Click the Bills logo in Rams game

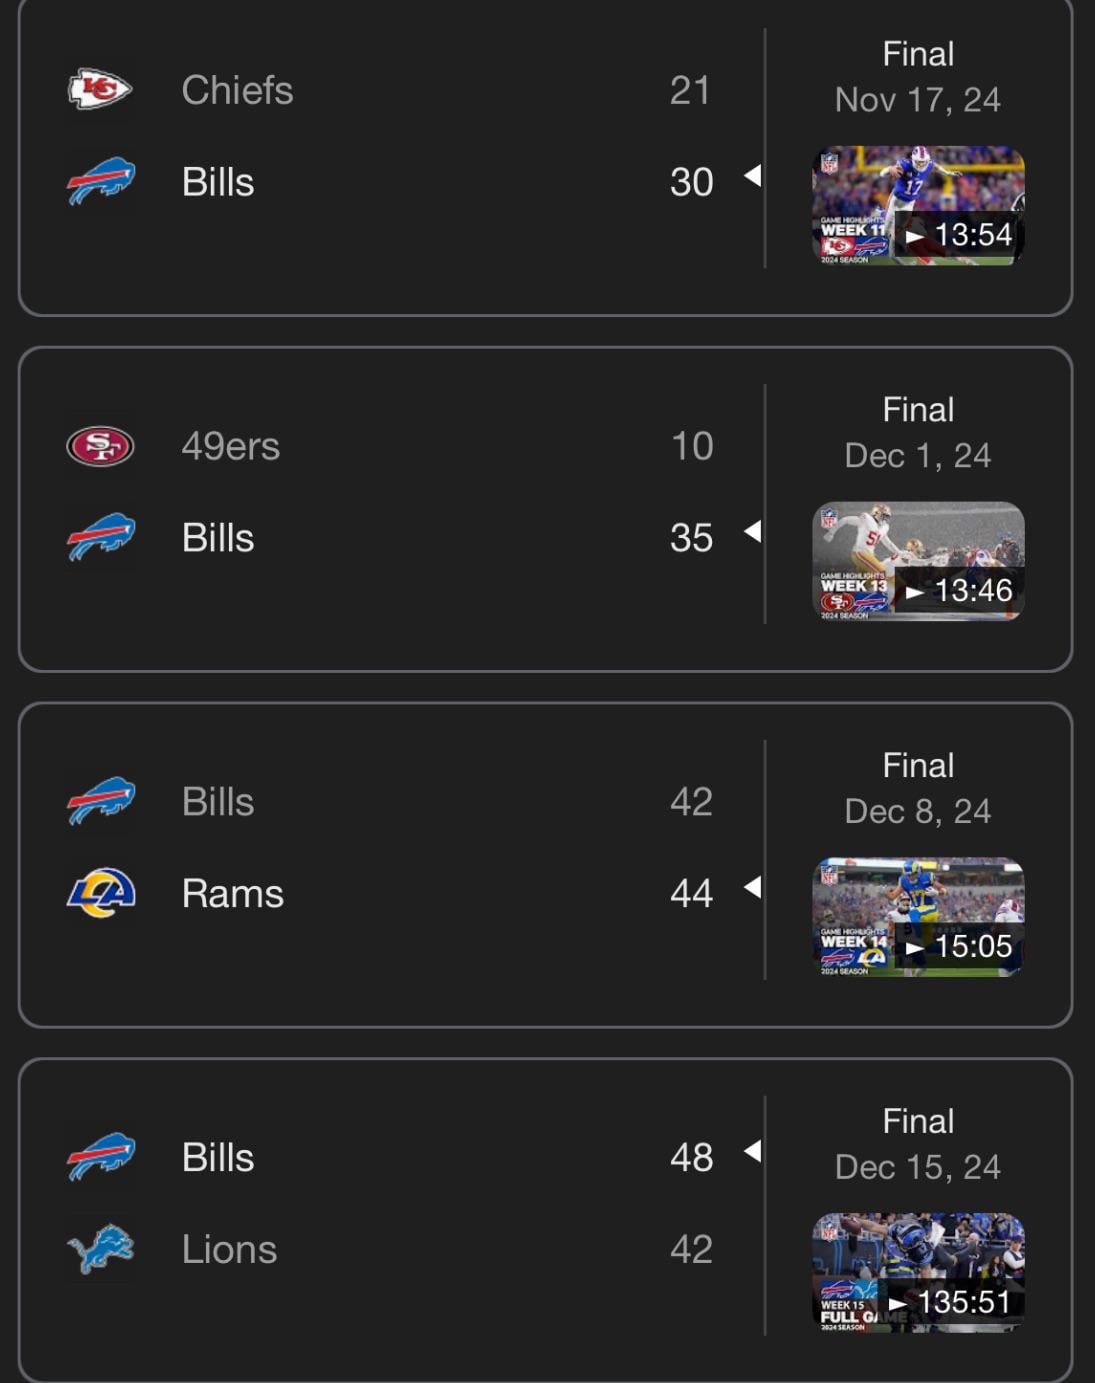[x=100, y=802]
